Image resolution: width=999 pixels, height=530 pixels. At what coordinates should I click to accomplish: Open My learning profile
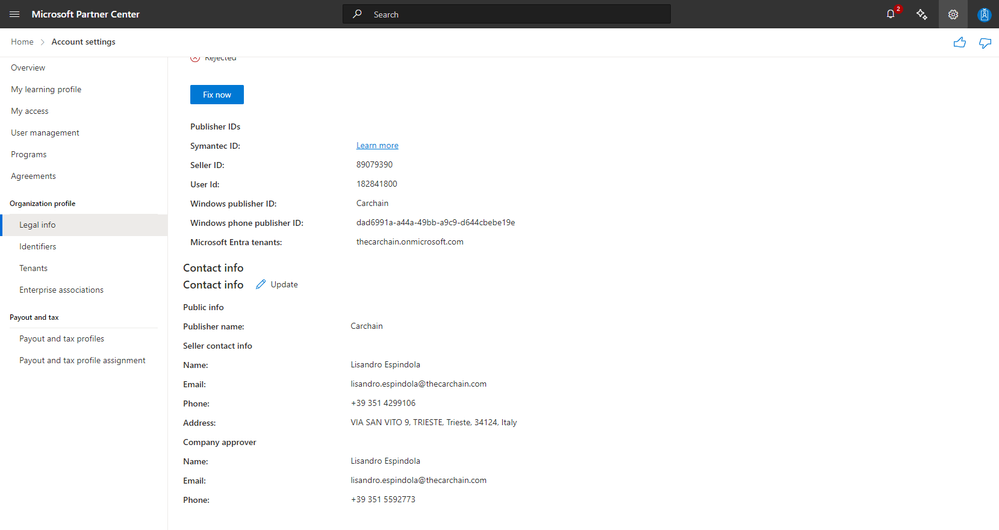(46, 89)
